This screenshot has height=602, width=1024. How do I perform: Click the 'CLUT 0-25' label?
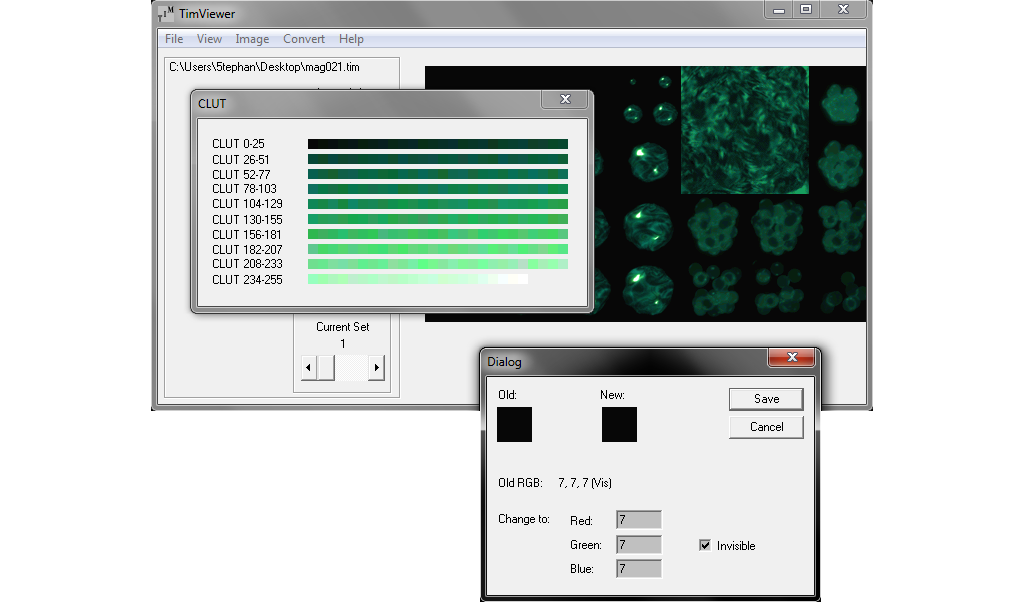click(x=238, y=144)
